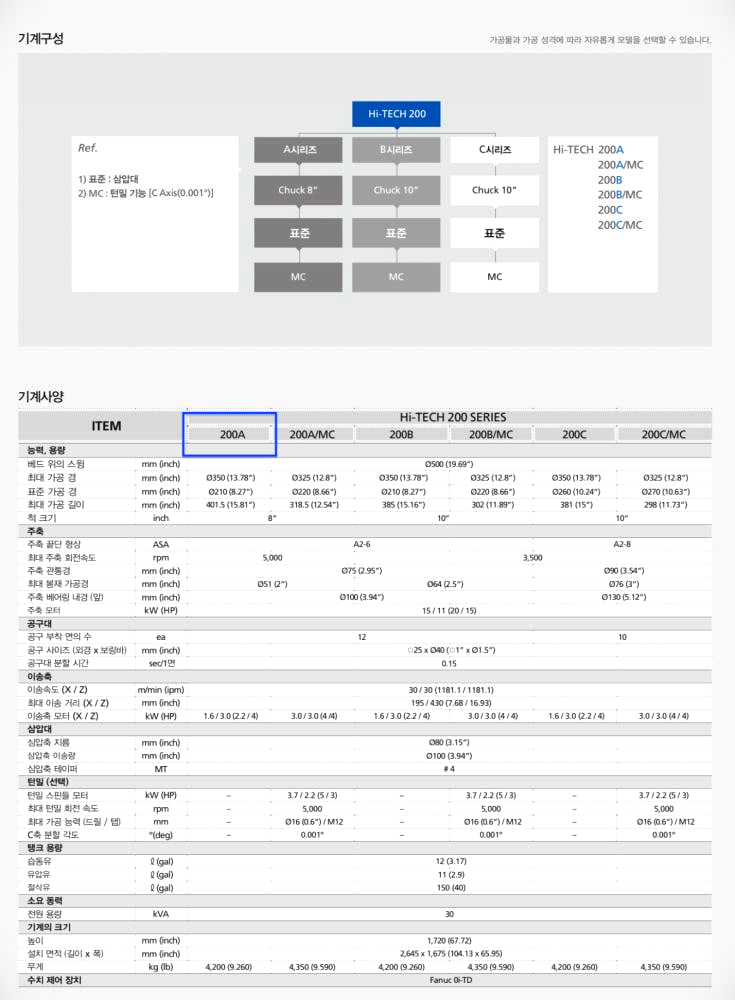Select the 200C column header in the table

pyautogui.click(x=574, y=434)
